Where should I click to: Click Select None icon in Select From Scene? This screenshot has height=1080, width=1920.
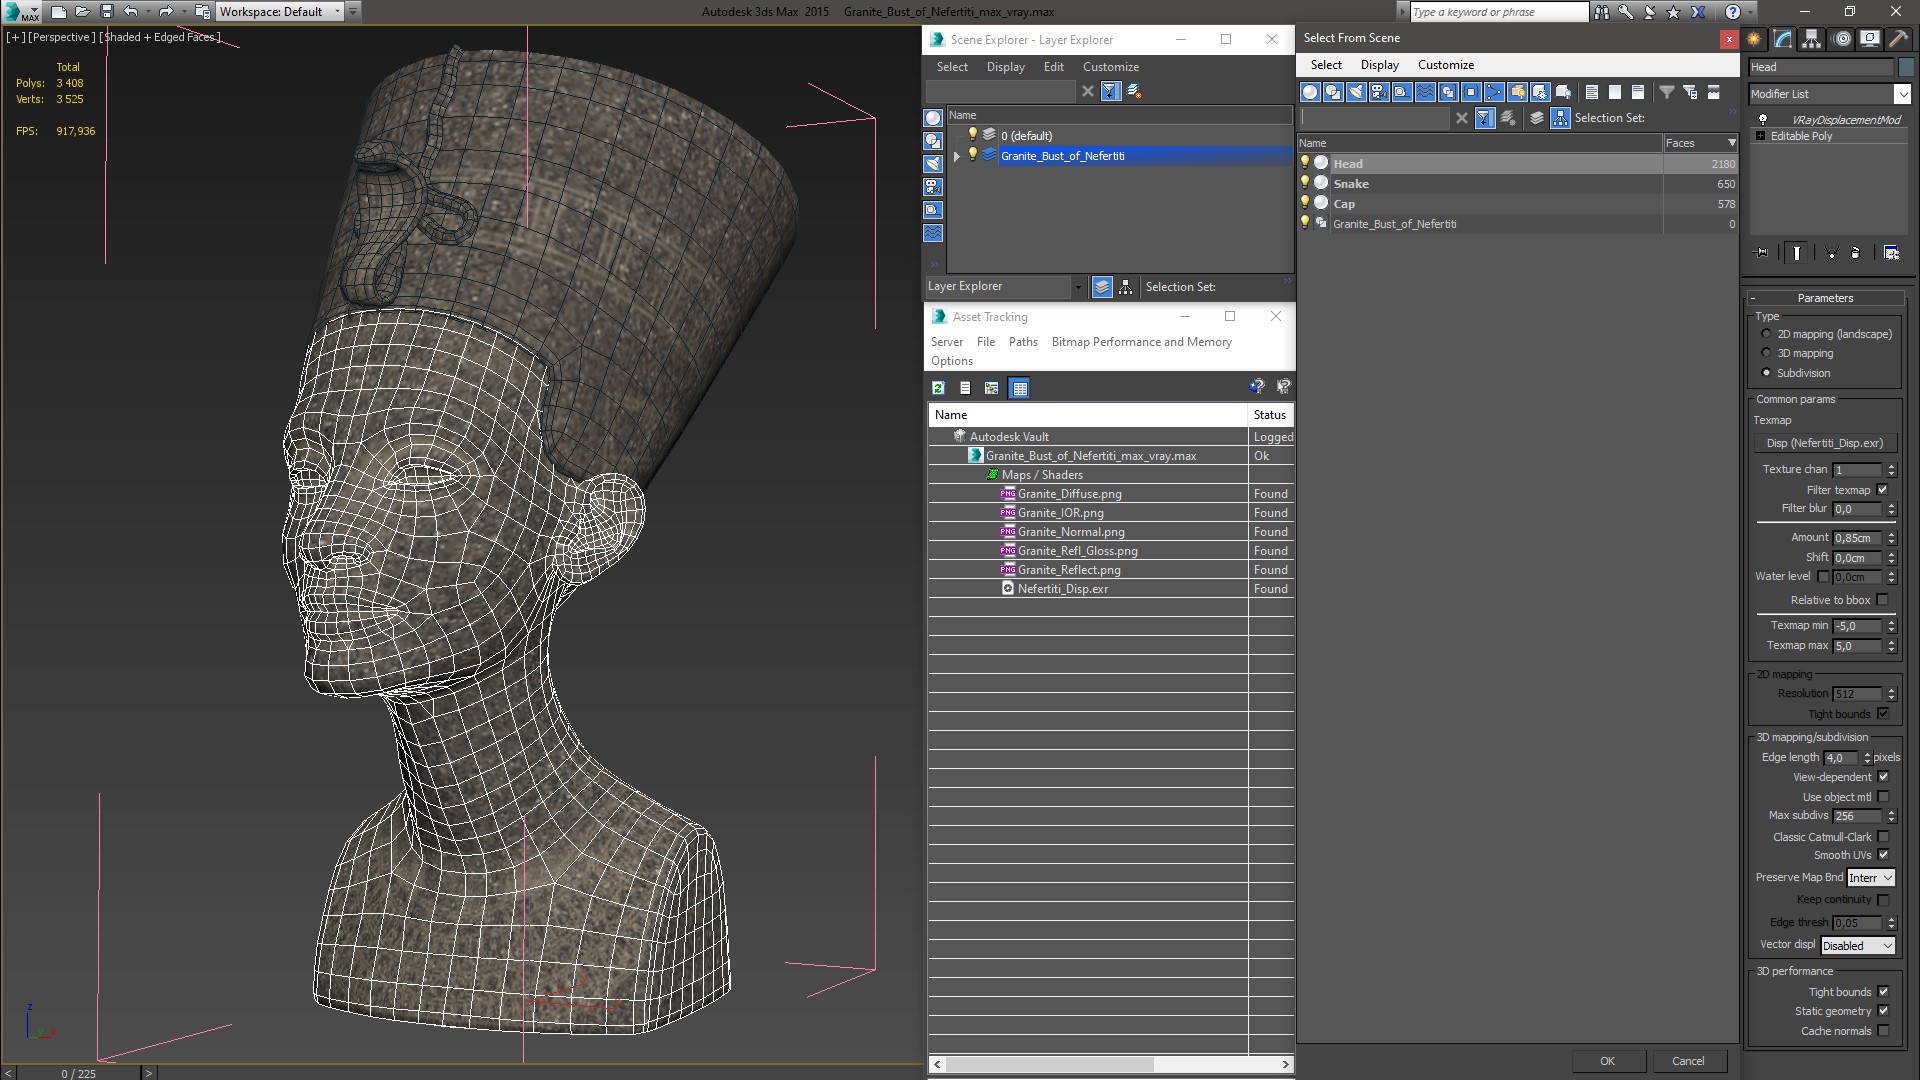pyautogui.click(x=1615, y=92)
